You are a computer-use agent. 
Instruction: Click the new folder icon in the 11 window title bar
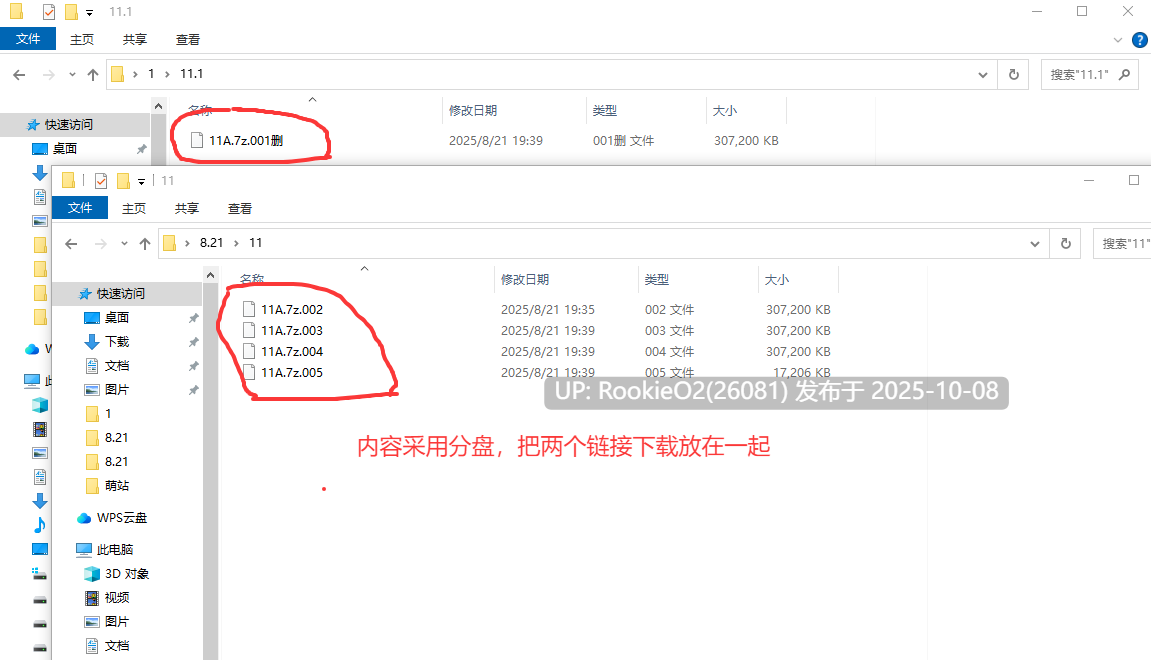point(123,181)
